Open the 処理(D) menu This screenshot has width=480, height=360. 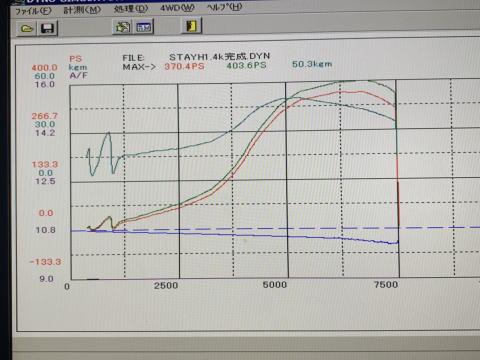click(x=131, y=9)
